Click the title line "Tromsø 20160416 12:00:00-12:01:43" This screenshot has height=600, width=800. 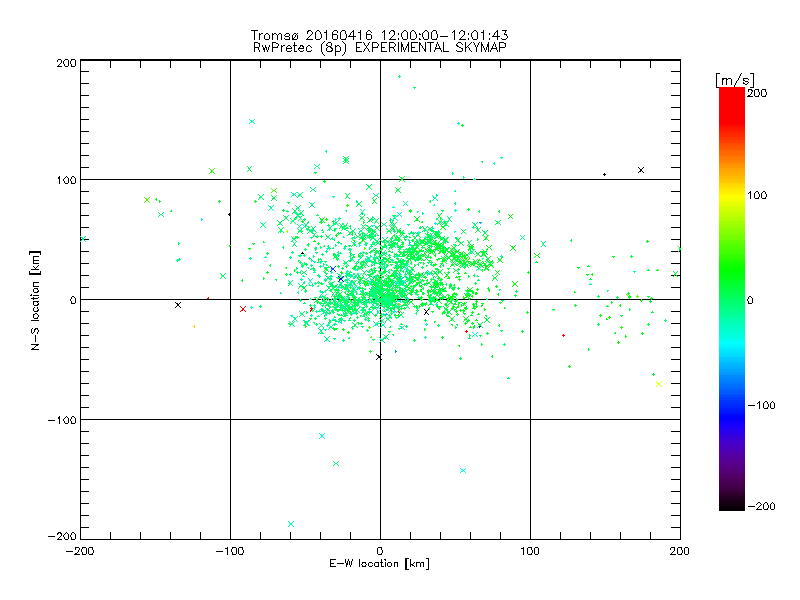(x=379, y=35)
